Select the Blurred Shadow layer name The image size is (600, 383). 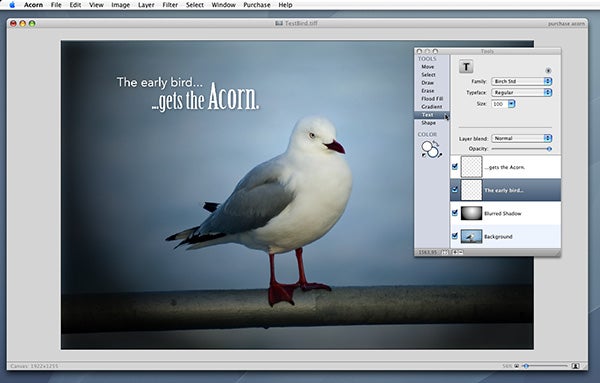point(502,214)
